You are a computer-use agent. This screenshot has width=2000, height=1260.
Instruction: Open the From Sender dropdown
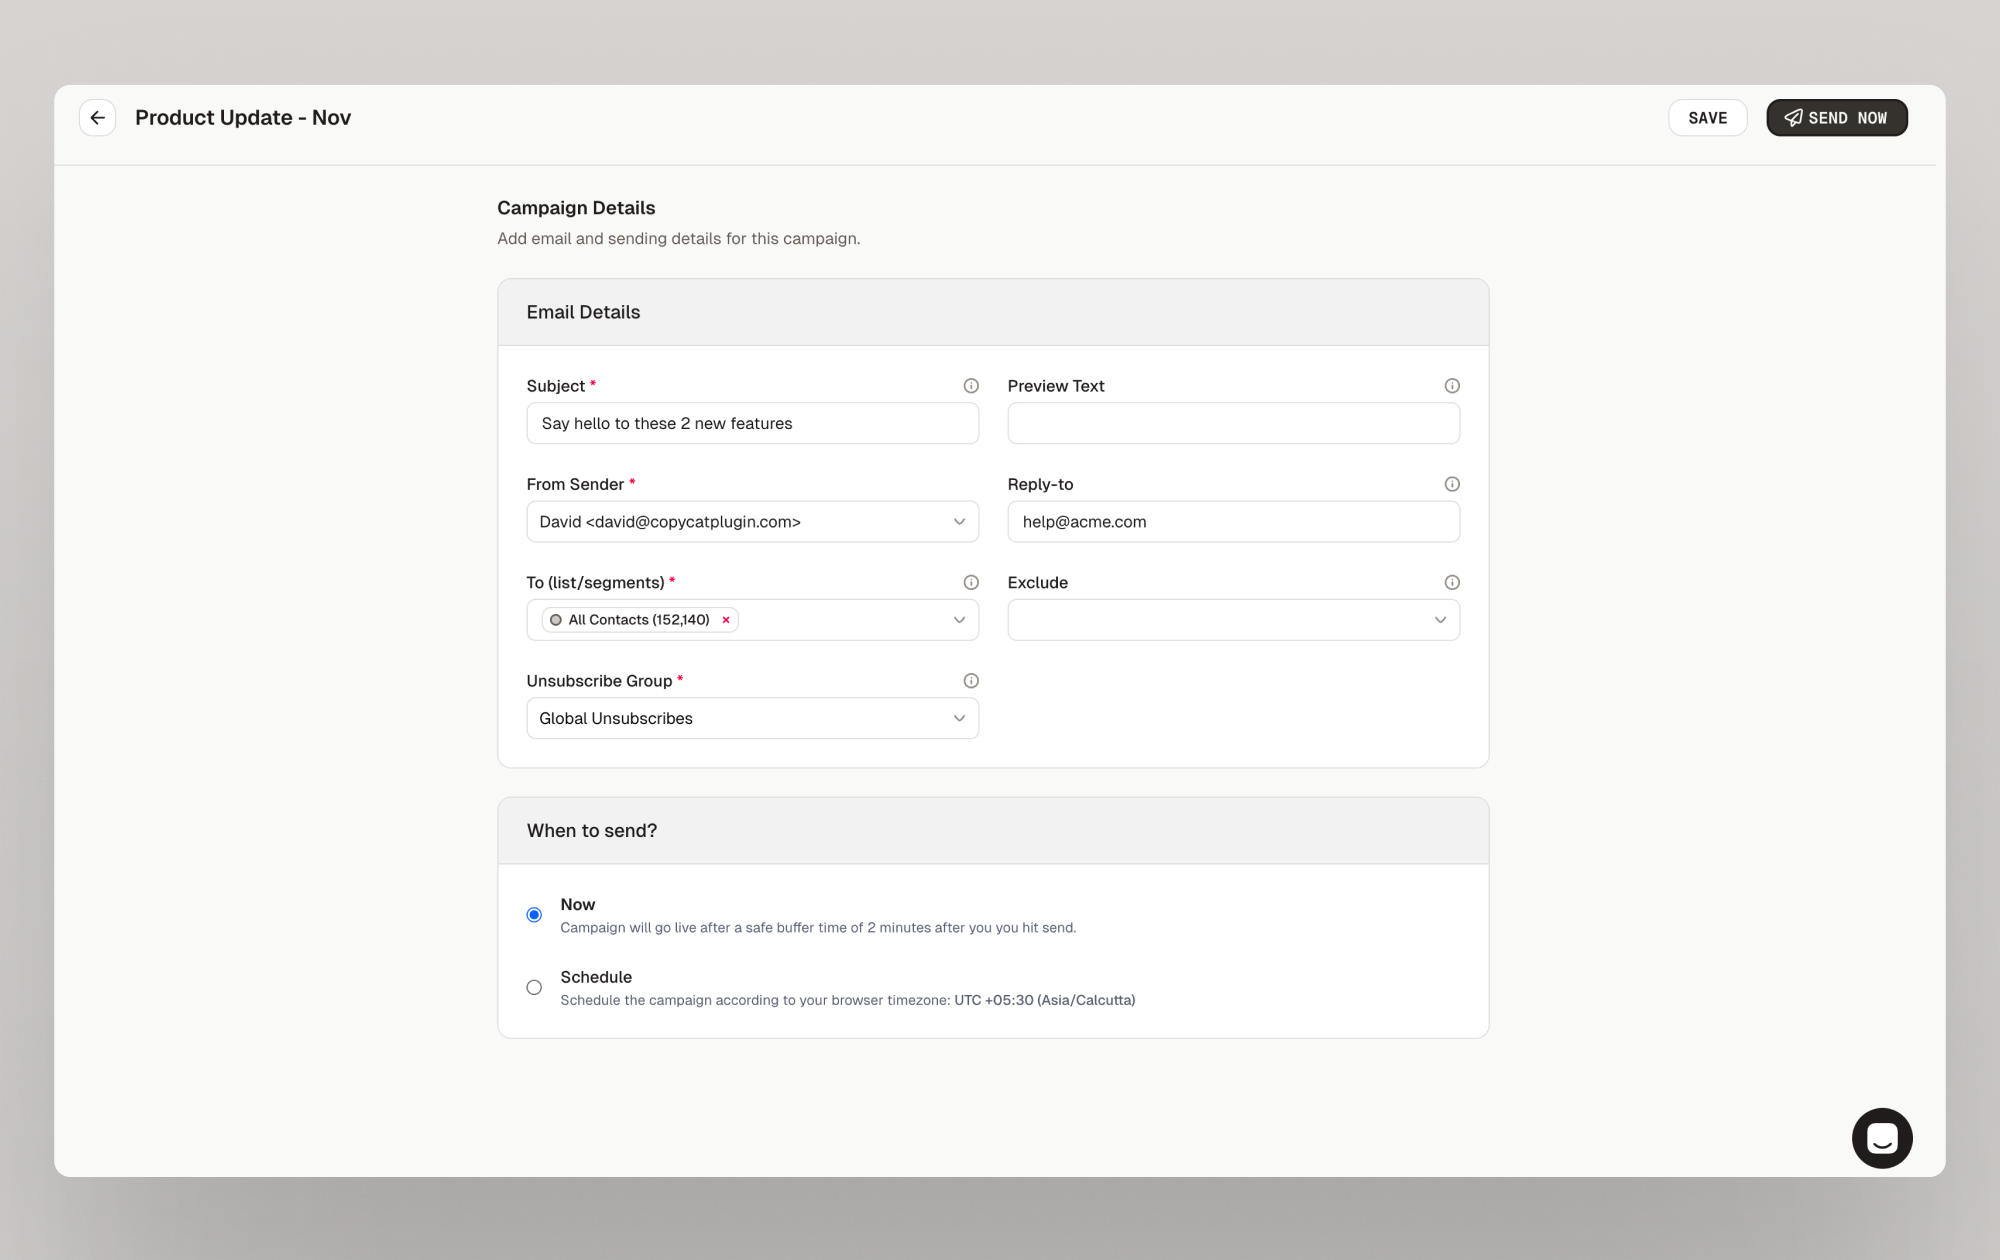[752, 522]
